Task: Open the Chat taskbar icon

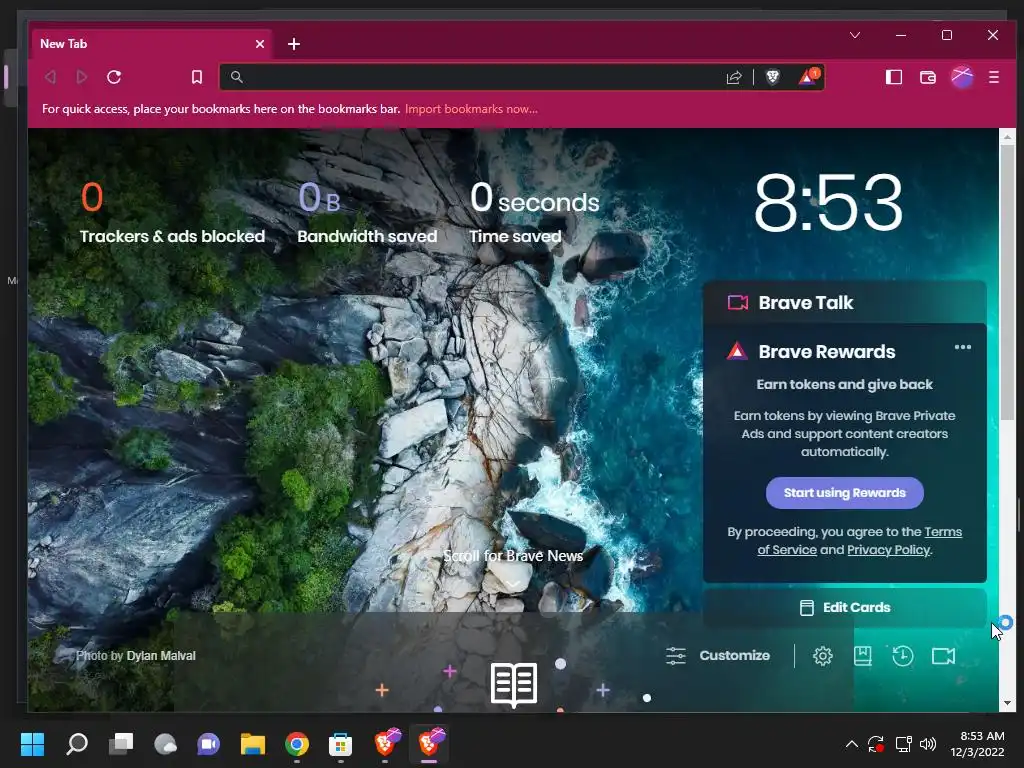Action: click(x=209, y=744)
